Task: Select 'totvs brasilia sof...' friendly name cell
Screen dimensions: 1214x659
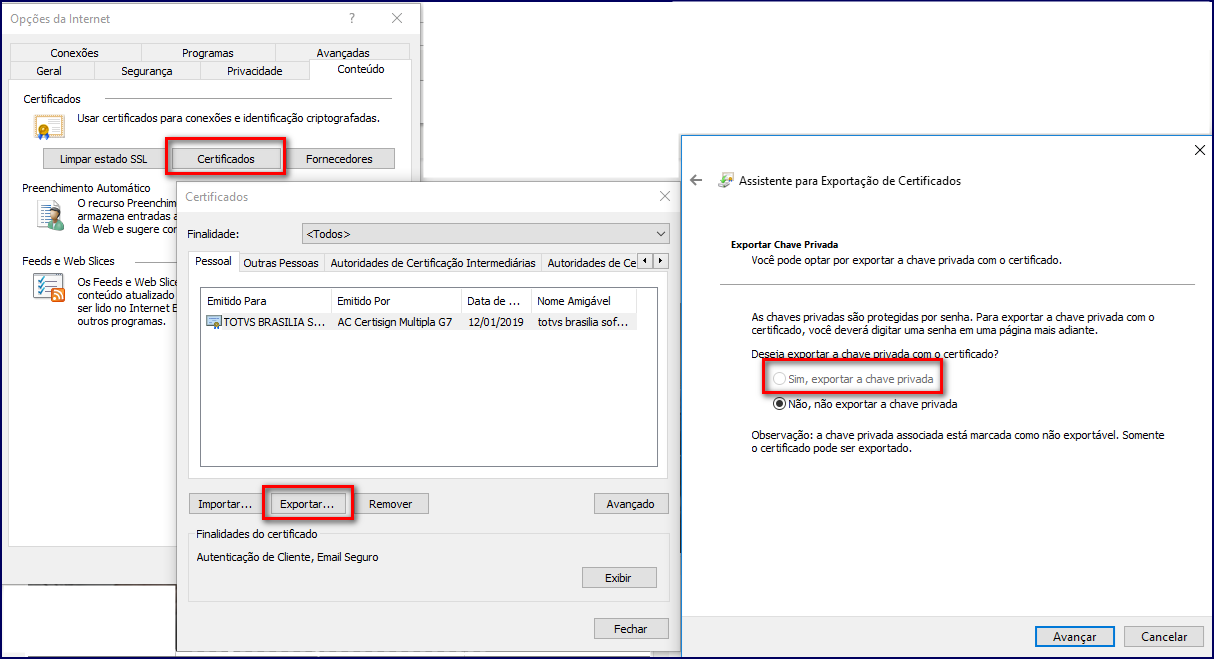Action: pyautogui.click(x=584, y=322)
